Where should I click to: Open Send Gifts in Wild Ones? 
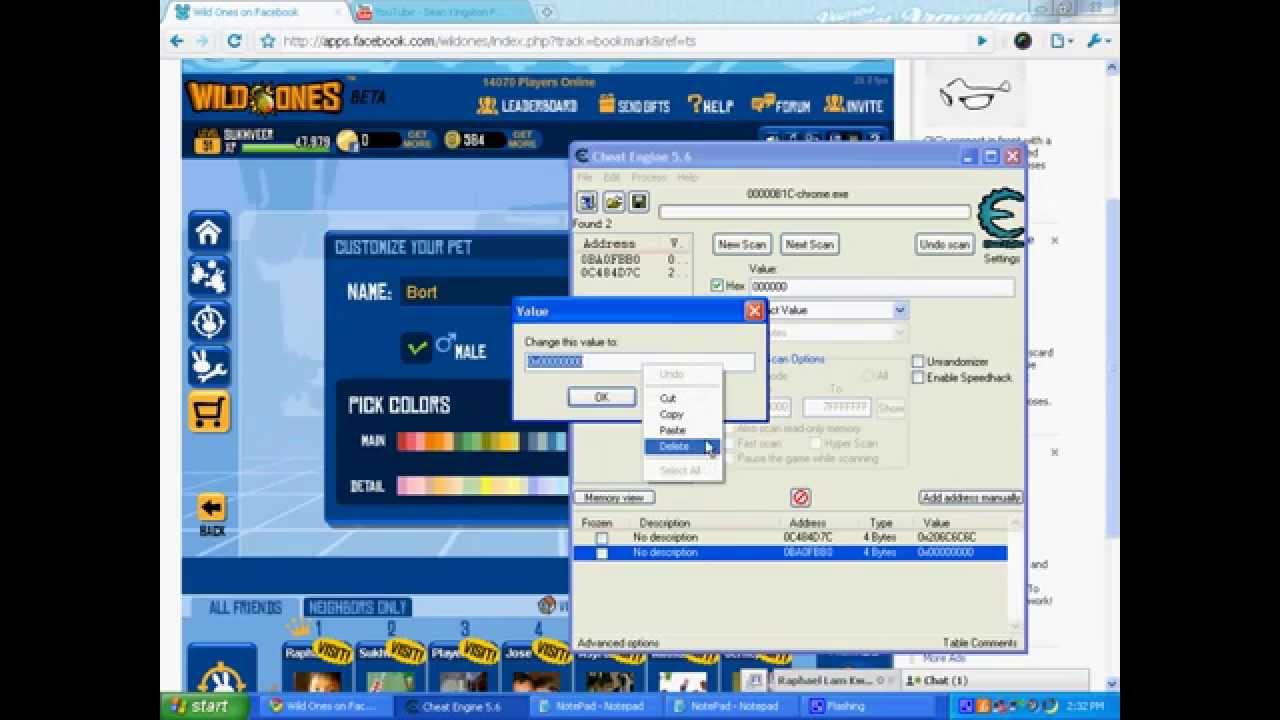634,105
